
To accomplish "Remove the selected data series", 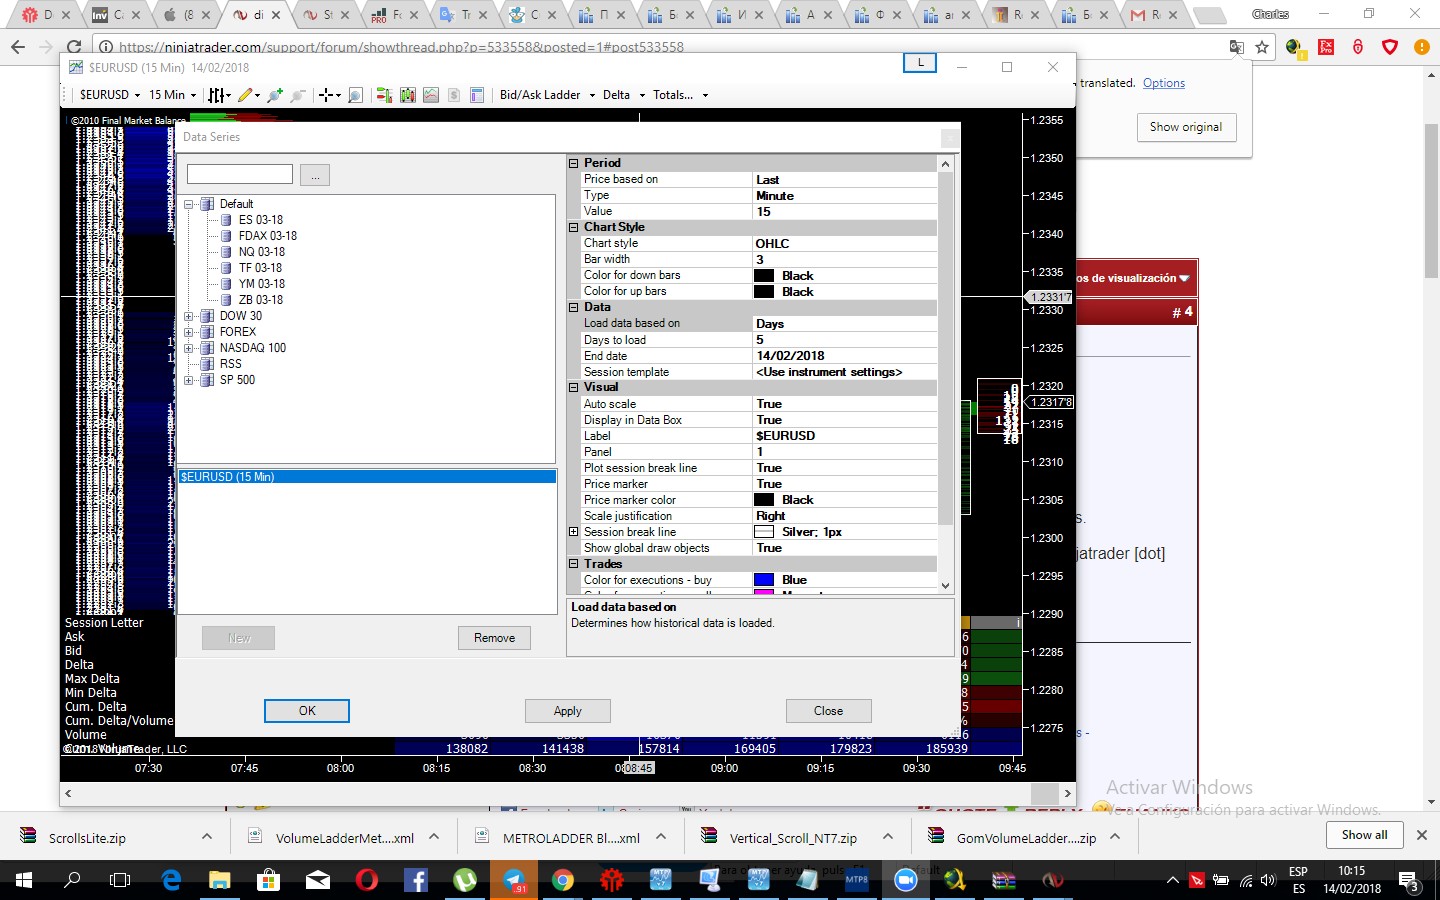I will 495,638.
